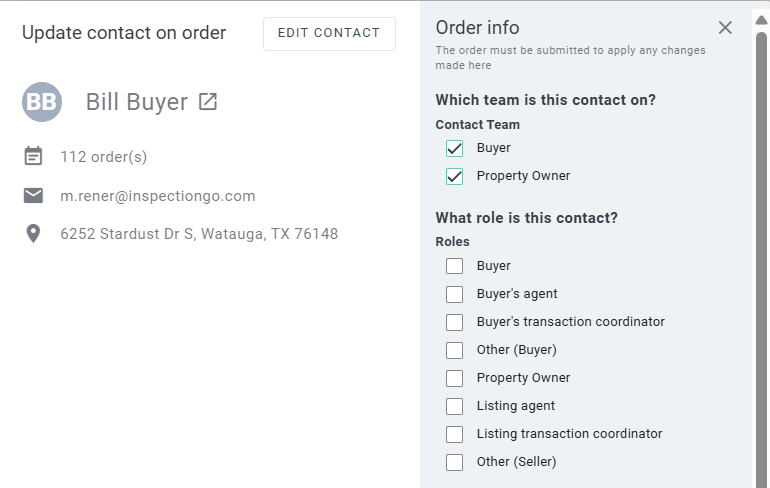Tick the Other (Buyer) role

tap(455, 350)
